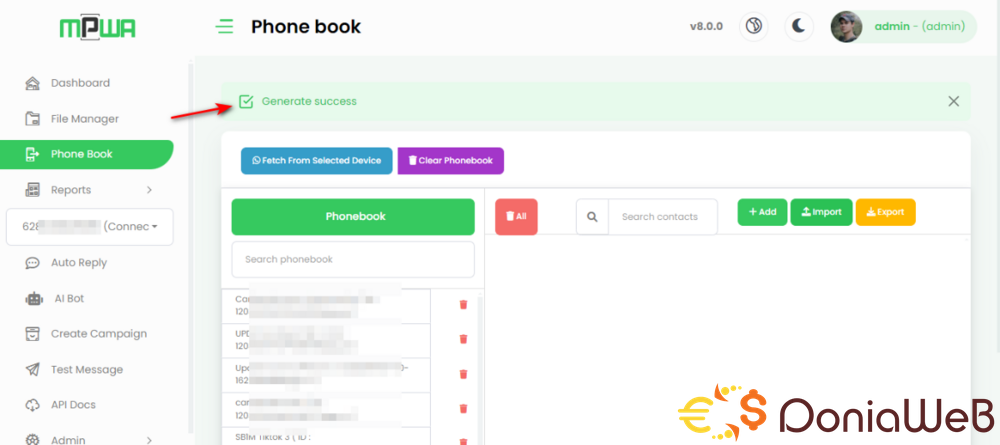The height and width of the screenshot is (445, 1000).
Task: Click the contacts search magnifier icon
Action: (592, 217)
